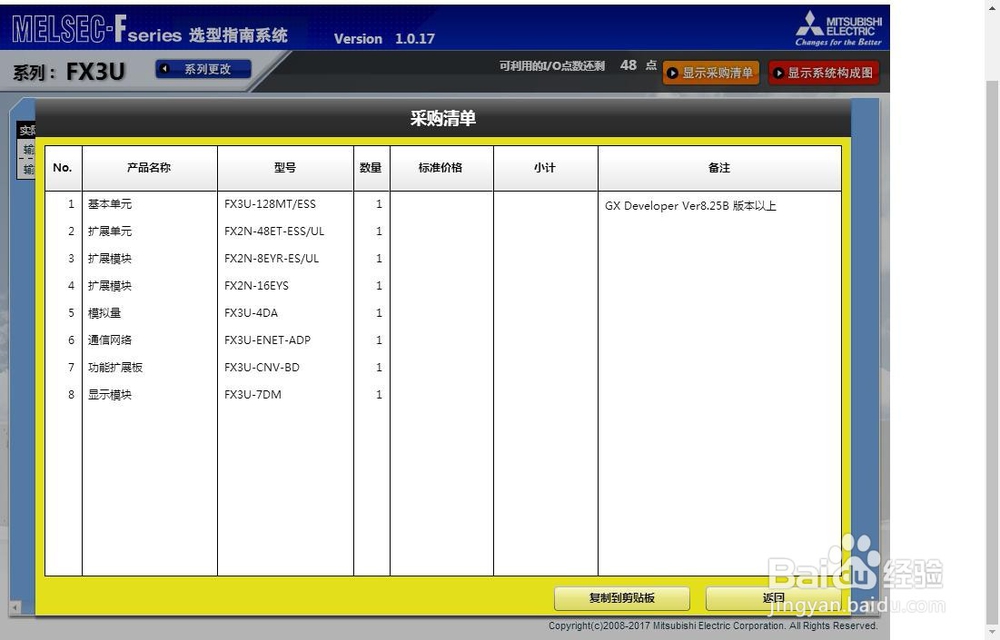The width and height of the screenshot is (1000, 640).
Task: Click the 型号 column header
Action: [x=285, y=168]
